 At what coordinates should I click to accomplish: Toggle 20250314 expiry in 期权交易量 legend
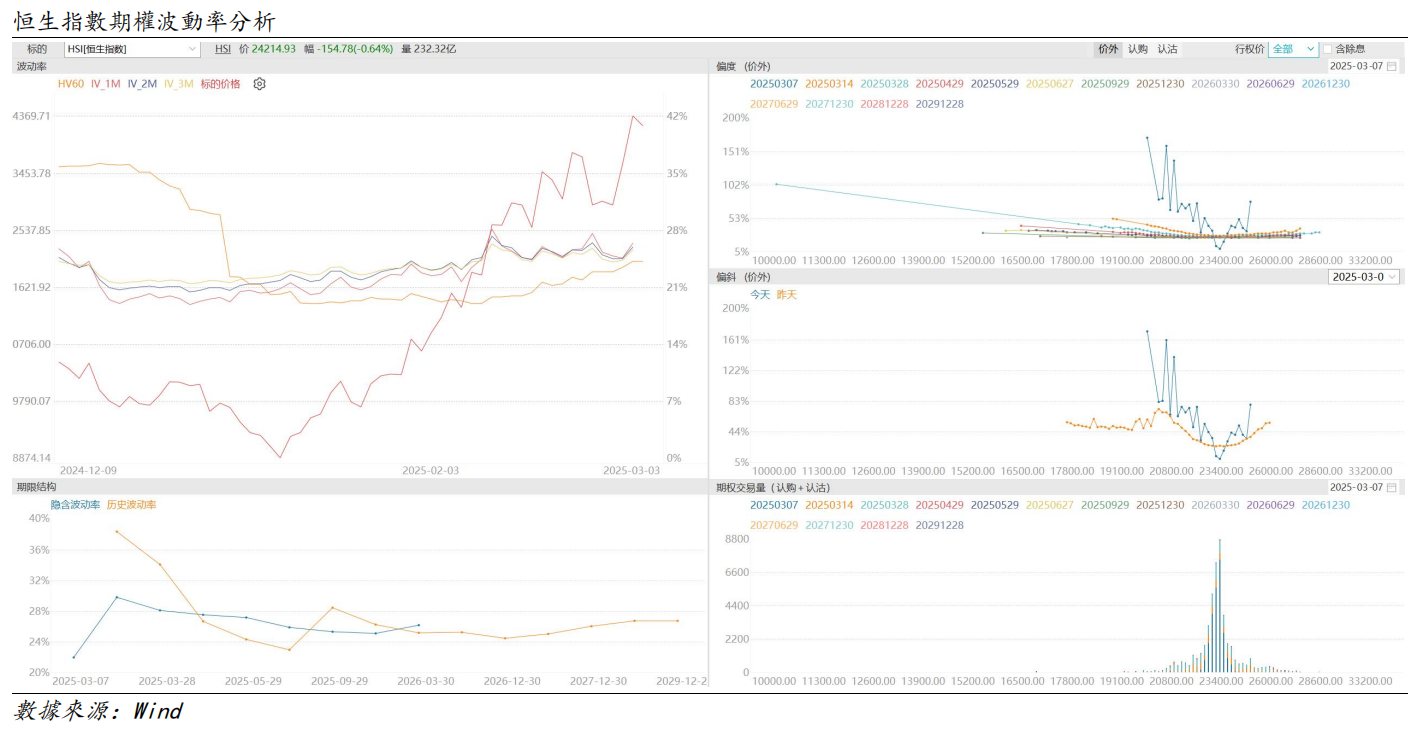coord(829,505)
